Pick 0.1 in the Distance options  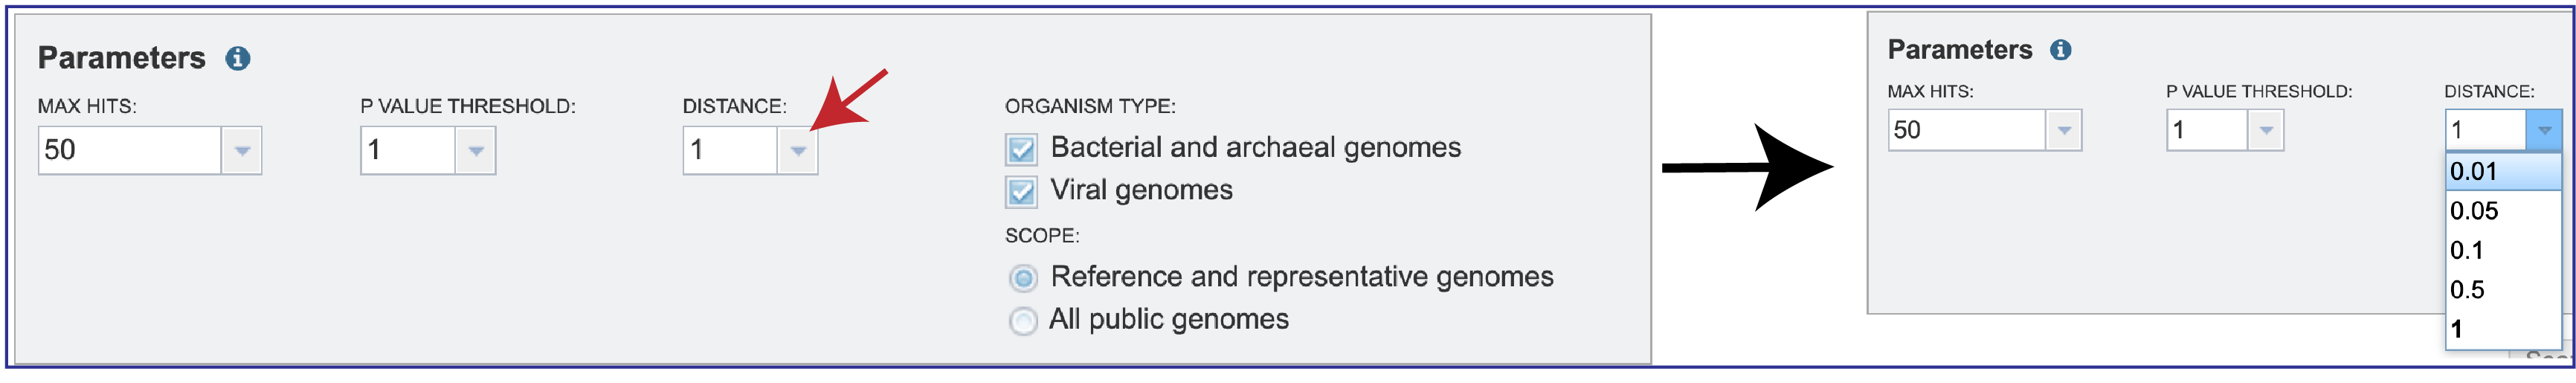coord(2503,251)
